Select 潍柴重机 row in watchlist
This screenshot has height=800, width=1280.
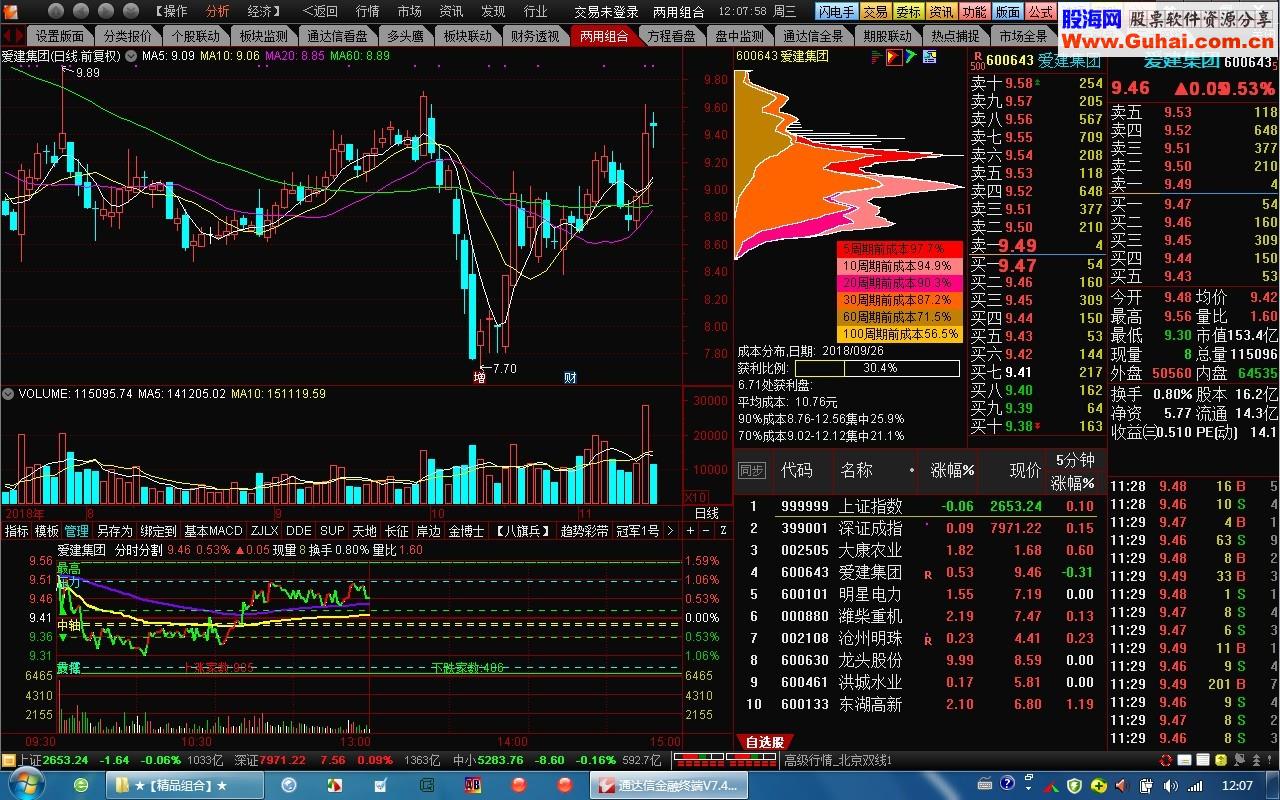coord(920,616)
